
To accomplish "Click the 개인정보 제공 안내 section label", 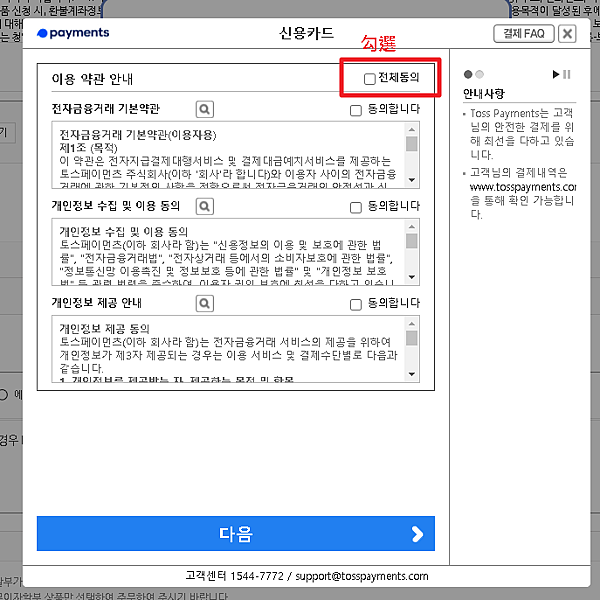I will pyautogui.click(x=96, y=303).
